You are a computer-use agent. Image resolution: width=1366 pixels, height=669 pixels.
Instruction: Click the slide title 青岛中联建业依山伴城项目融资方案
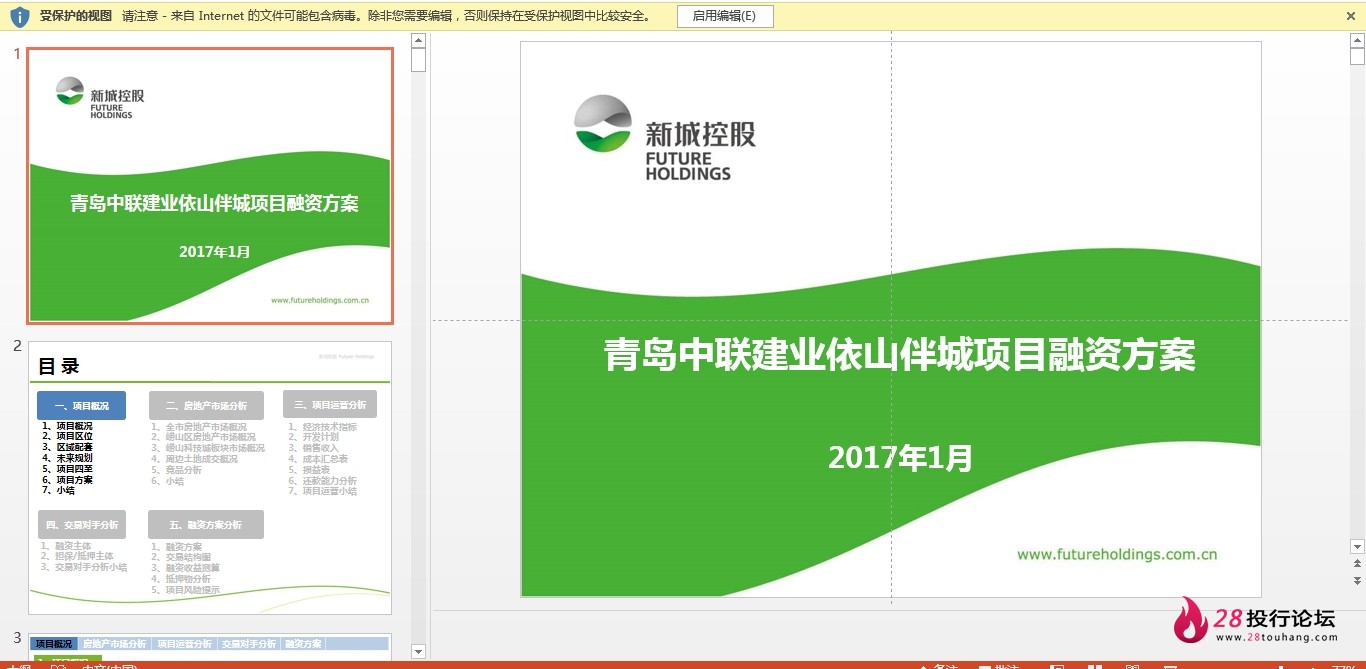click(900, 355)
